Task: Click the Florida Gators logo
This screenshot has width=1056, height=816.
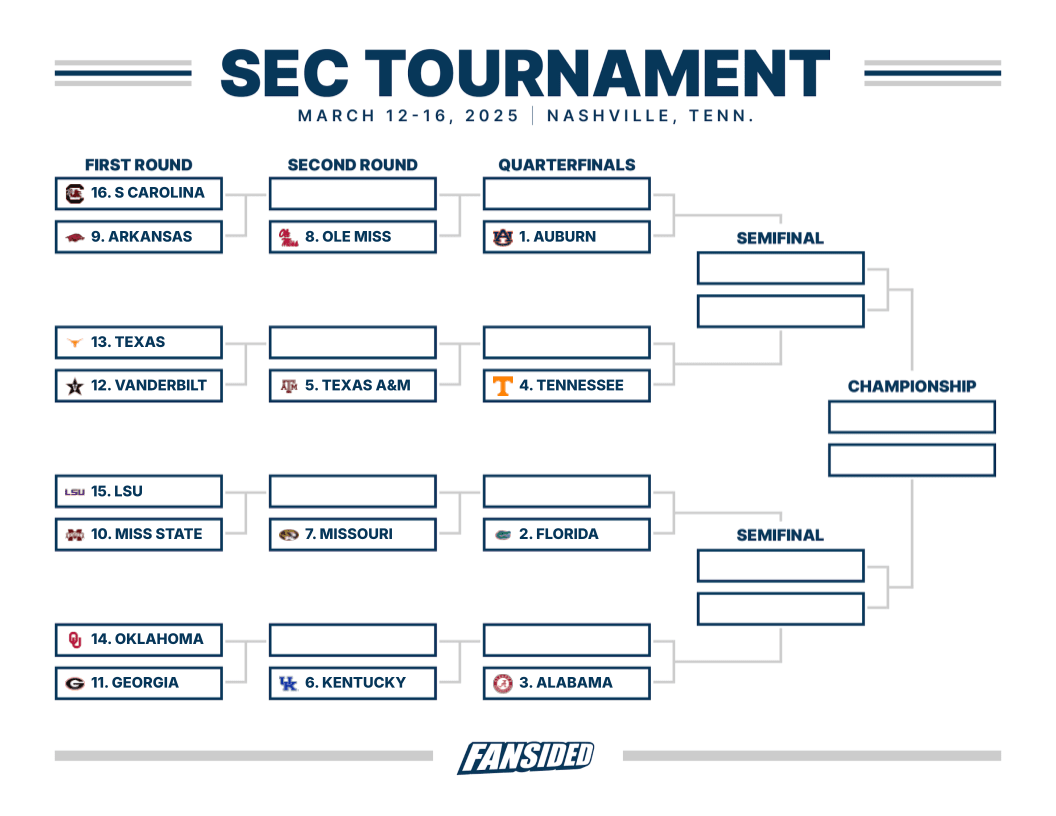Action: pyautogui.click(x=502, y=534)
